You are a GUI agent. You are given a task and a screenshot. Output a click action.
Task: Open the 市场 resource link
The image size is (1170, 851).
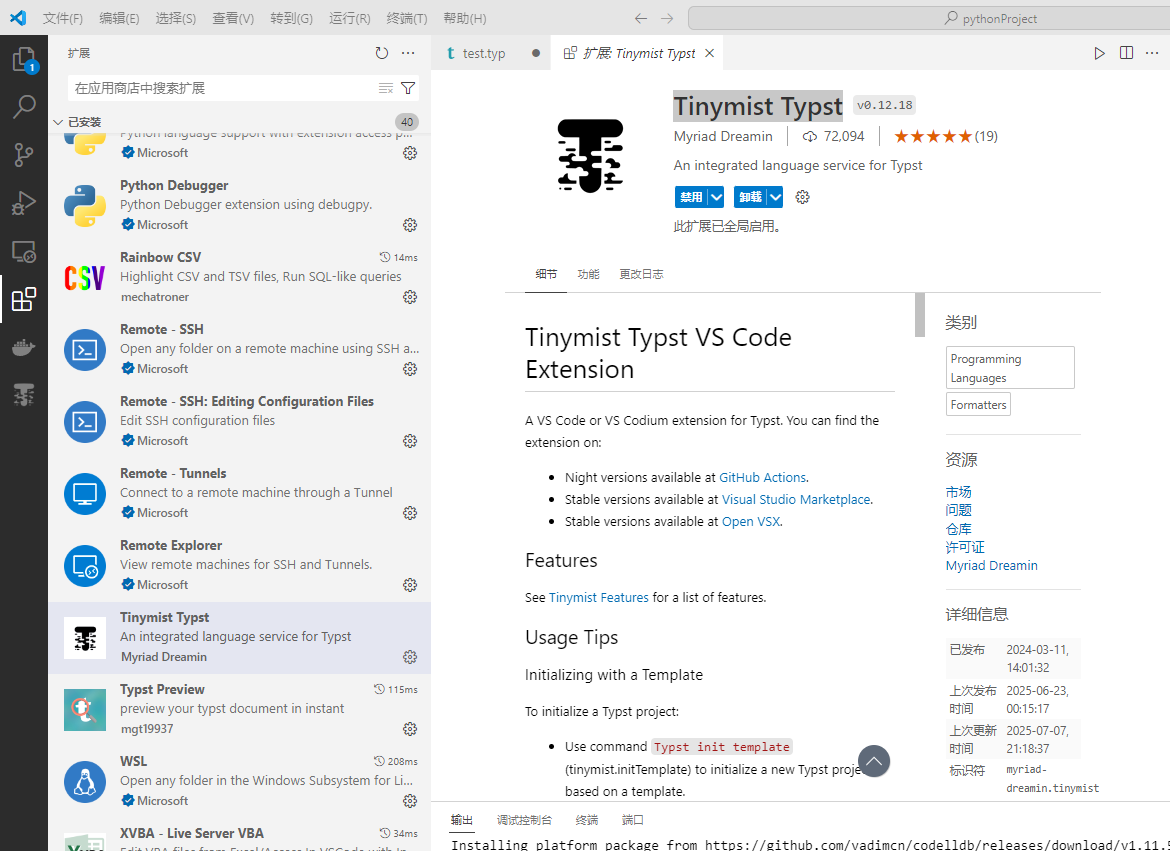coord(958,492)
